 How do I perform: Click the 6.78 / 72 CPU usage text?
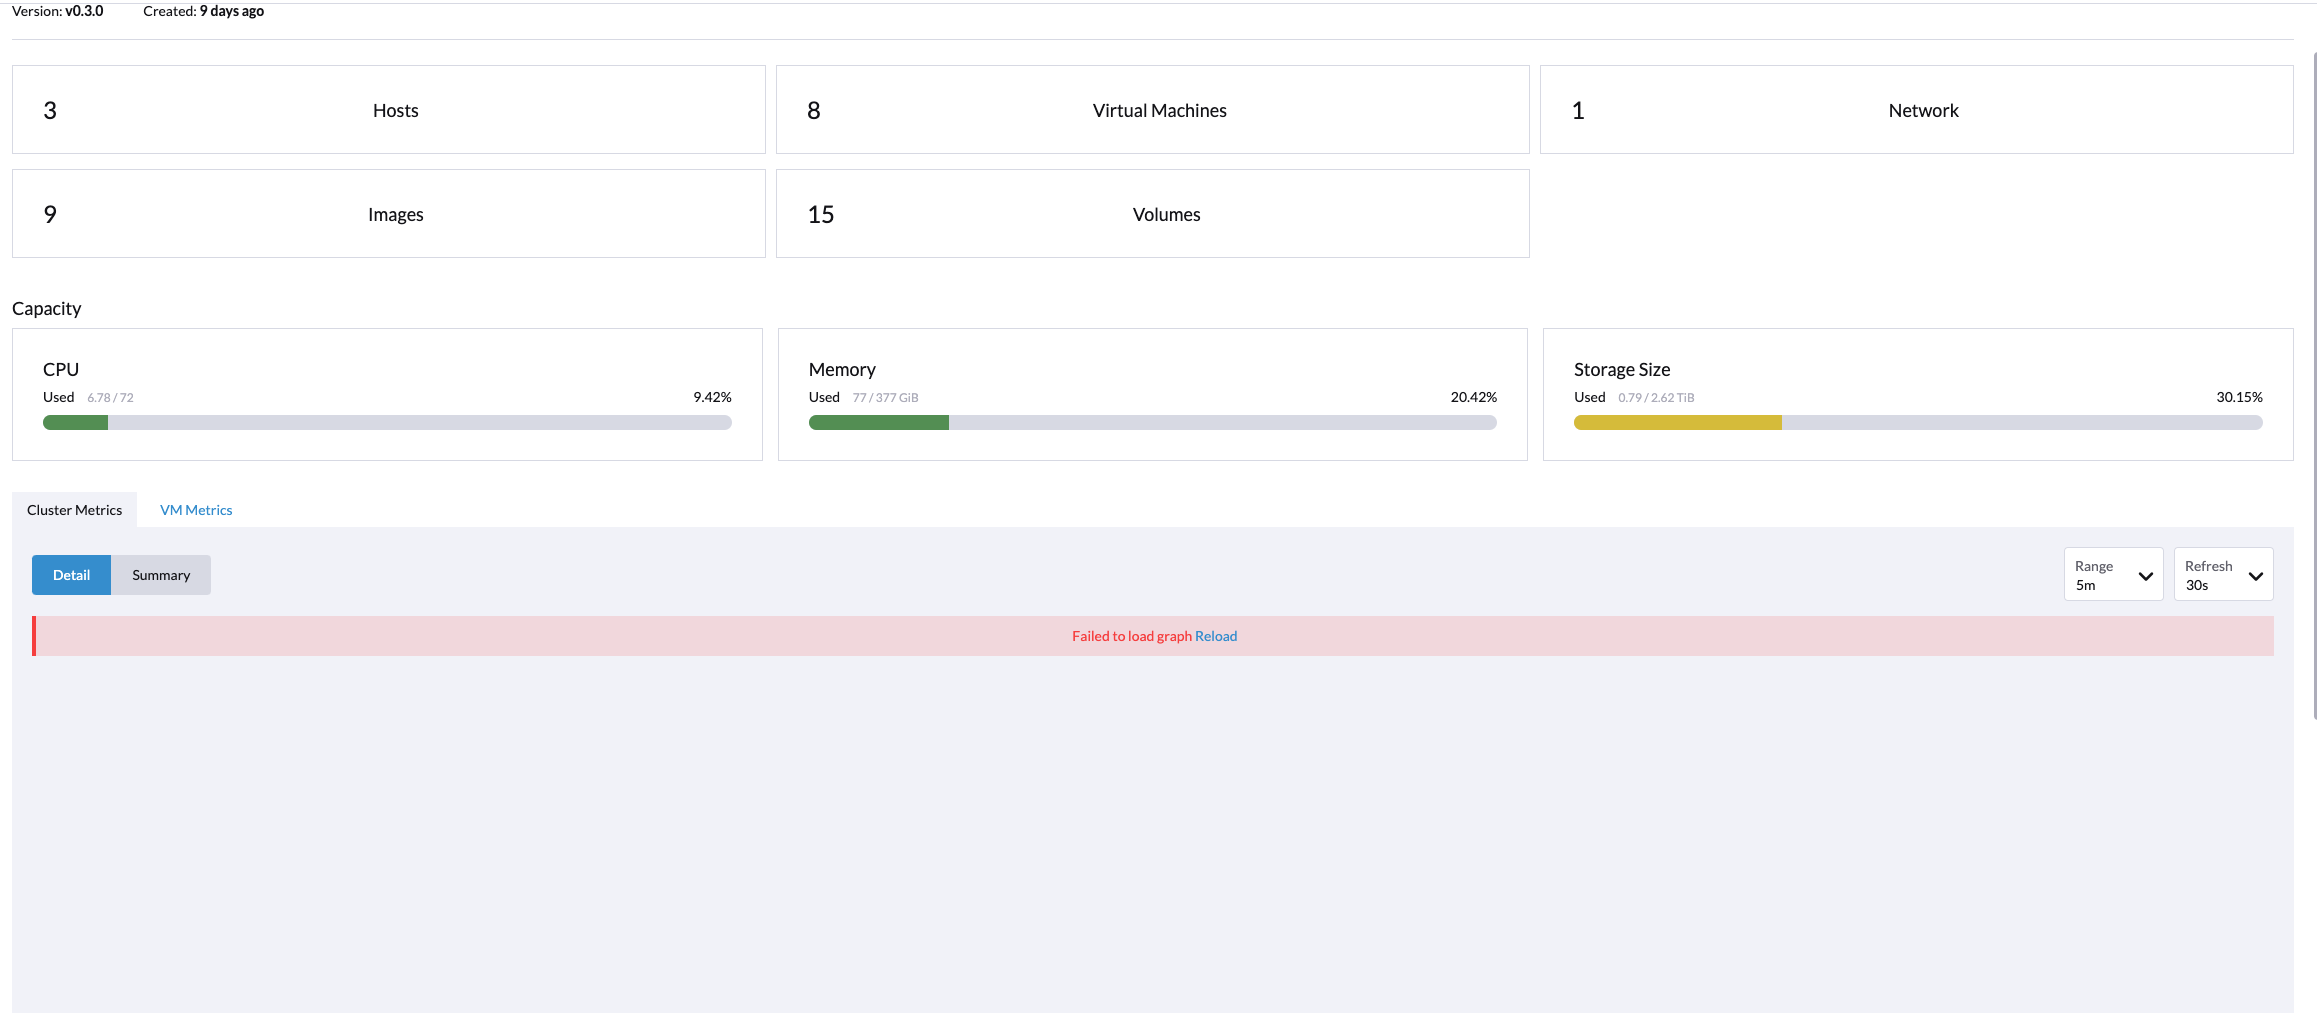[110, 398]
